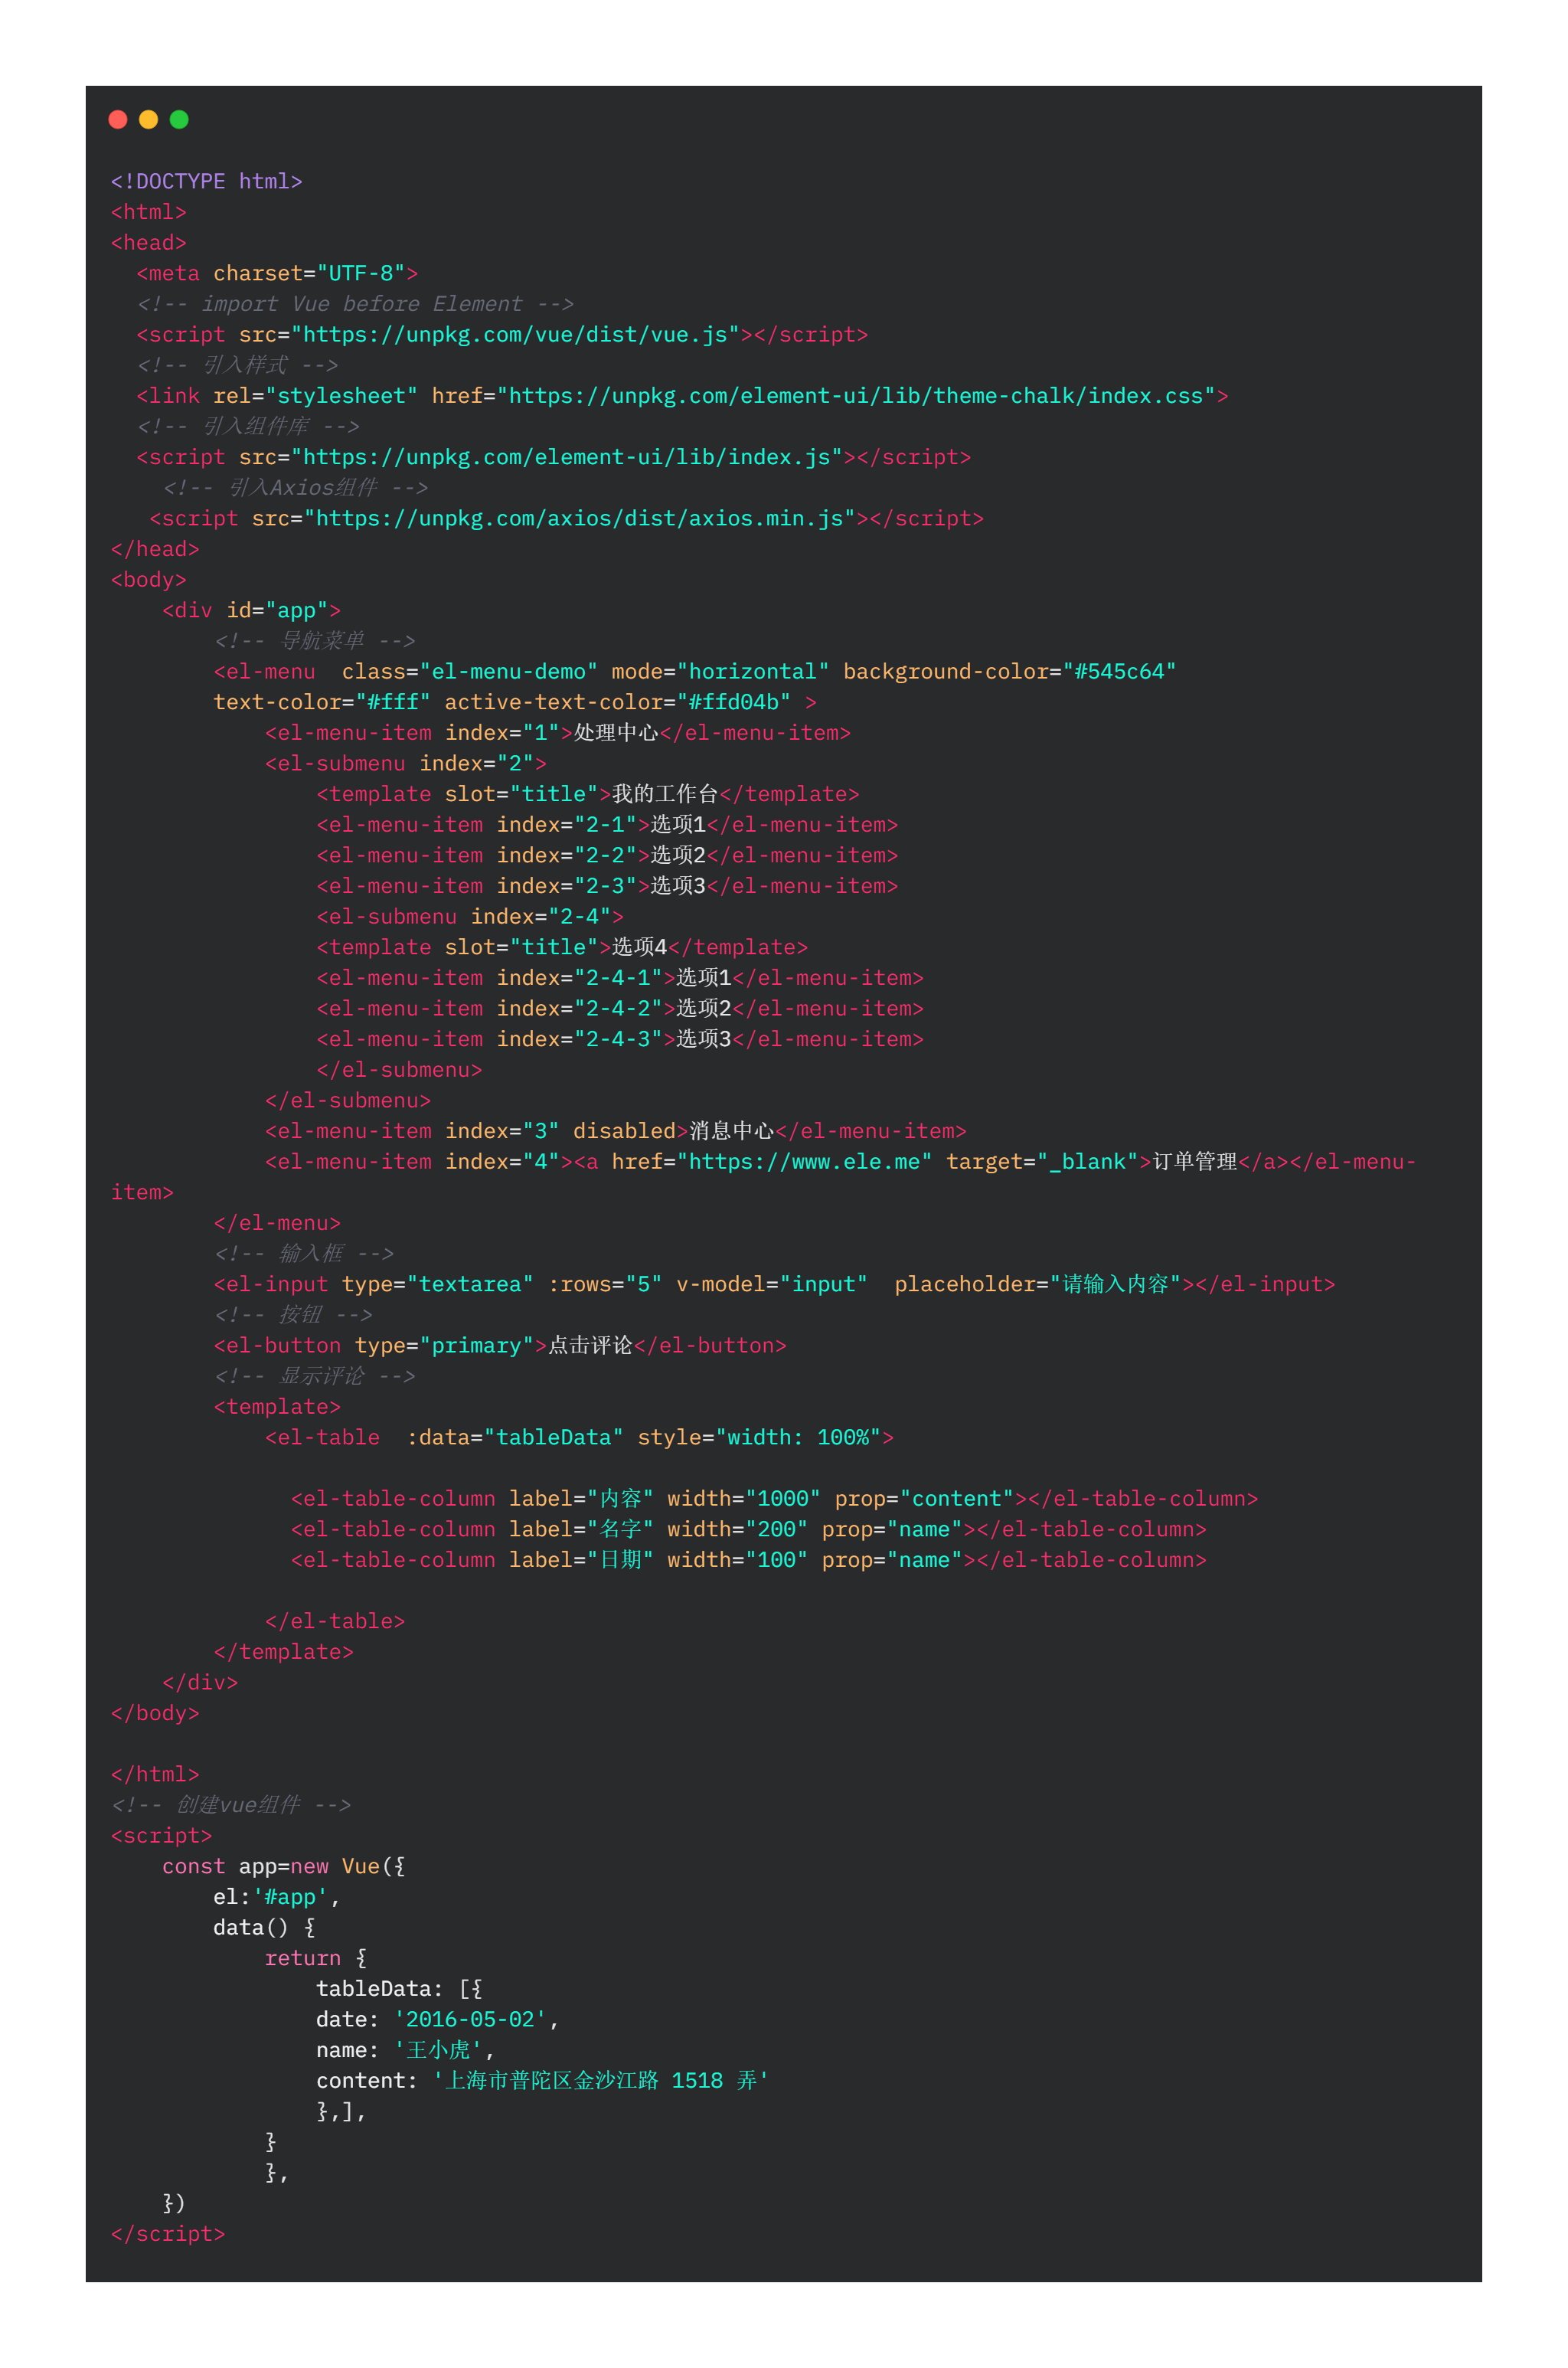The image size is (1568, 2368).
Task: Click the disabled '消息中心' menu item
Action: click(616, 1131)
